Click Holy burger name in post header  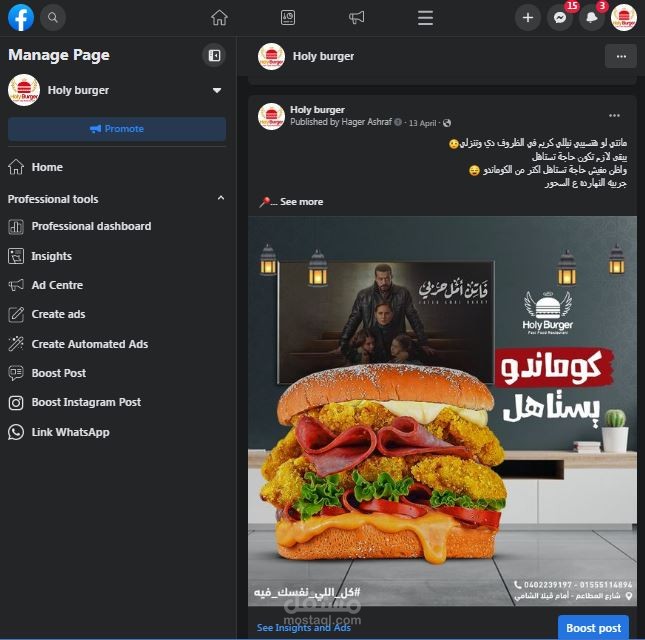[317, 109]
